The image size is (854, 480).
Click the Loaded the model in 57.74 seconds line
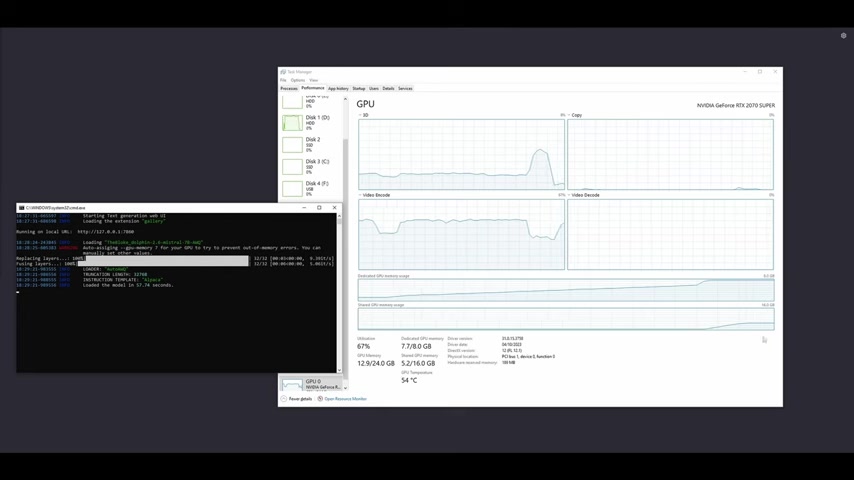click(x=128, y=285)
